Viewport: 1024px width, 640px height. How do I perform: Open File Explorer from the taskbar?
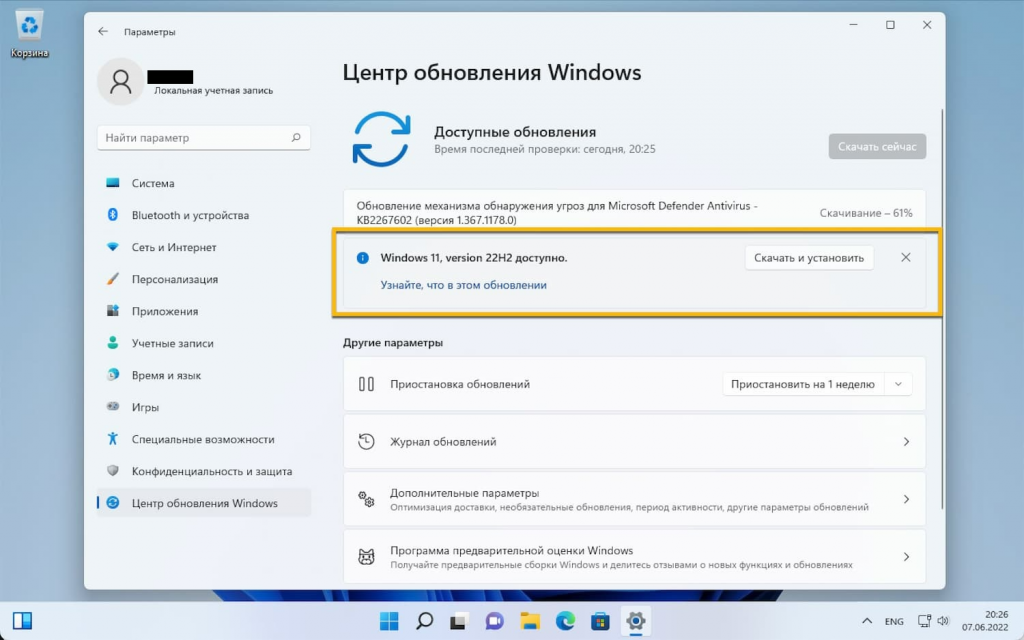[x=529, y=621]
